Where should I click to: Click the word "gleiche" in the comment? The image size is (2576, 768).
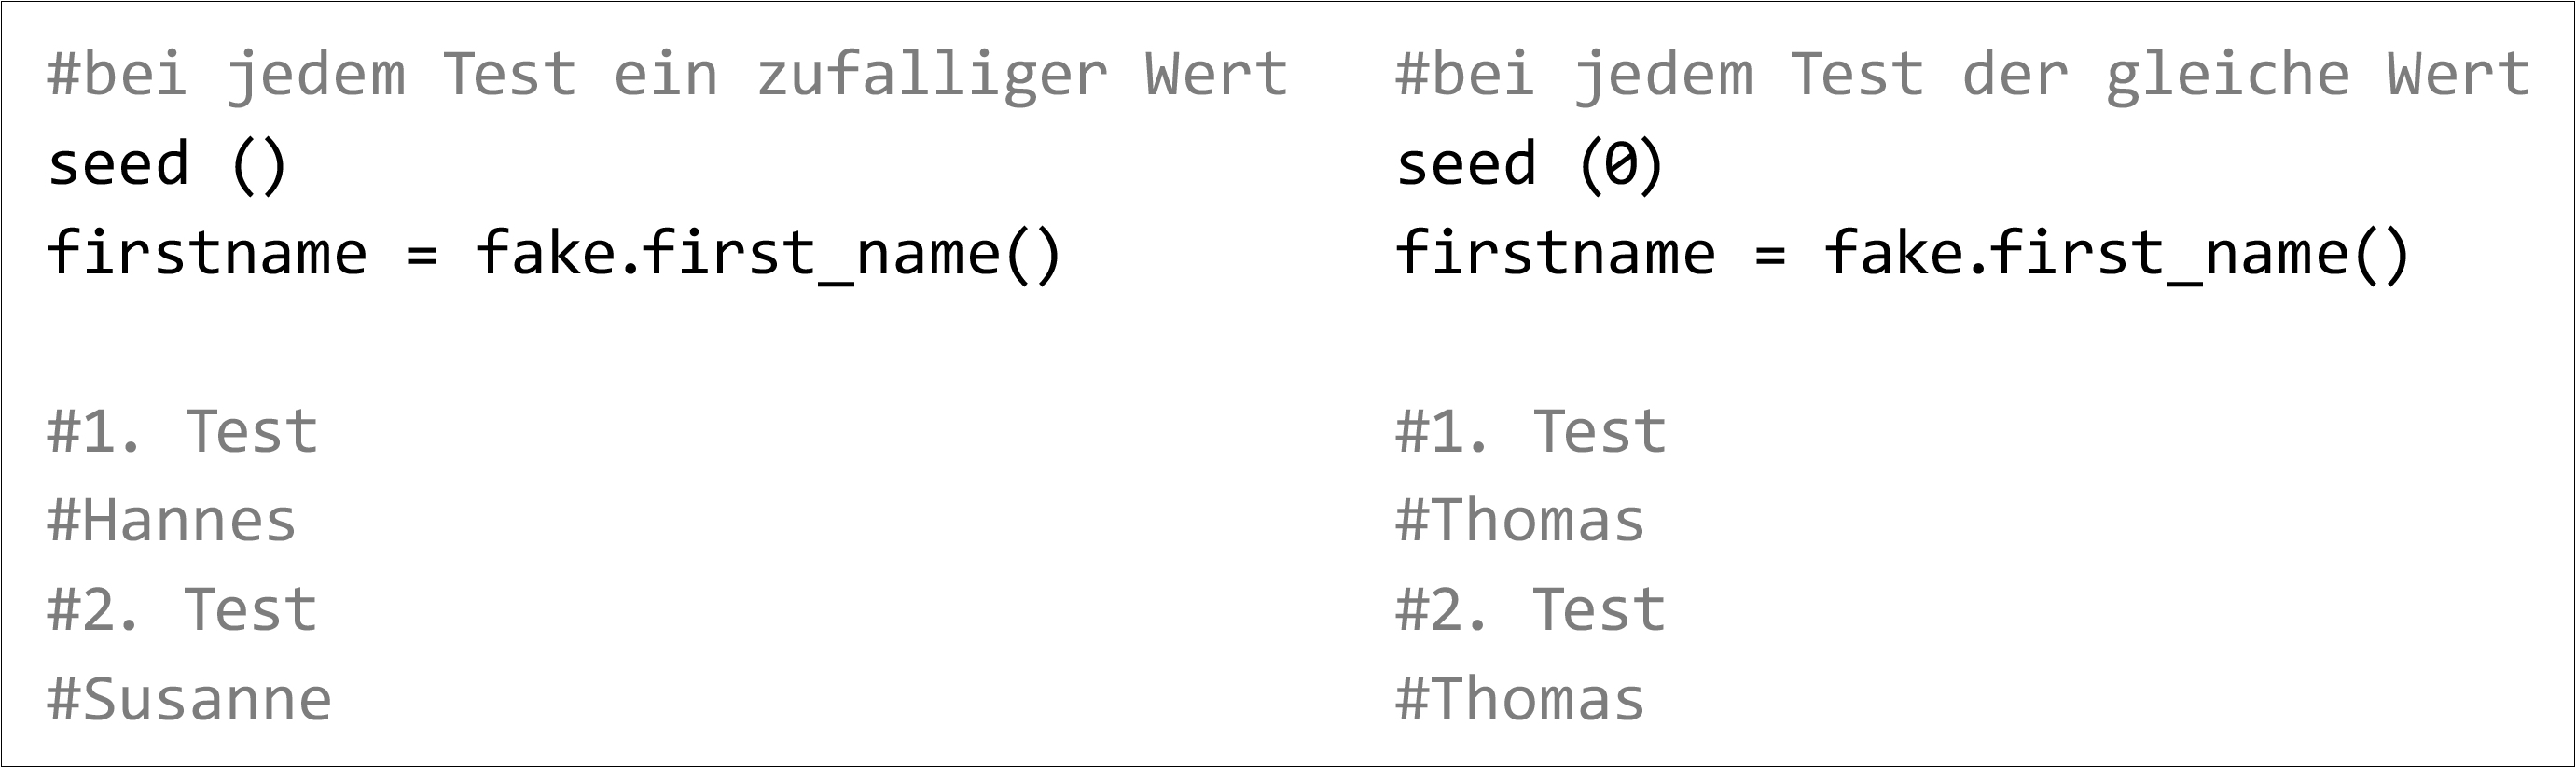pyautogui.click(x=2228, y=75)
